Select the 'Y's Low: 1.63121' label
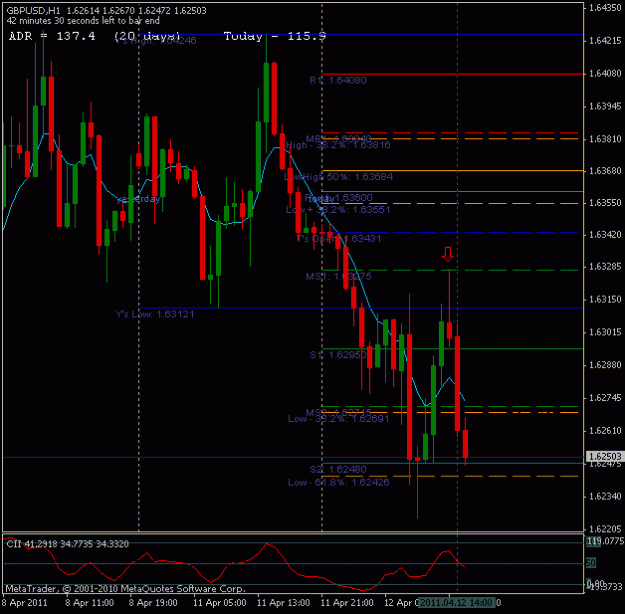 155,314
